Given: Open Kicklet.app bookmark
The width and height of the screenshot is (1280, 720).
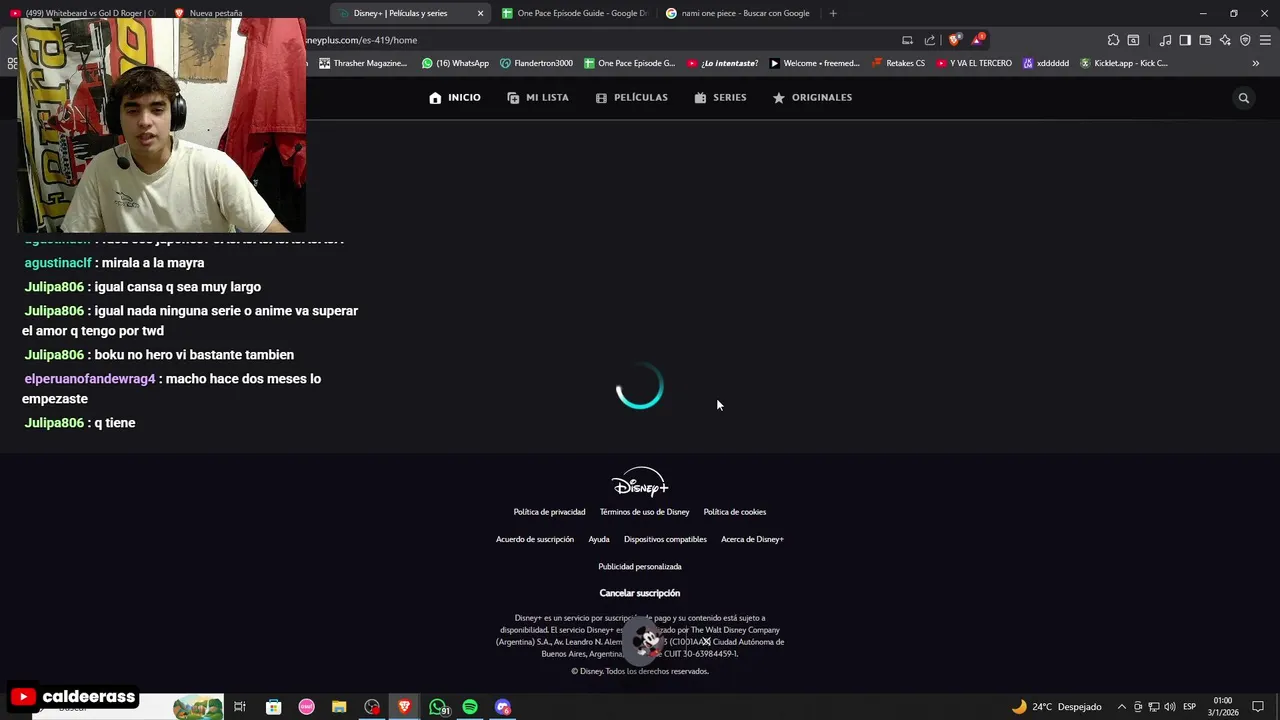Looking at the screenshot, I should 1123,63.
